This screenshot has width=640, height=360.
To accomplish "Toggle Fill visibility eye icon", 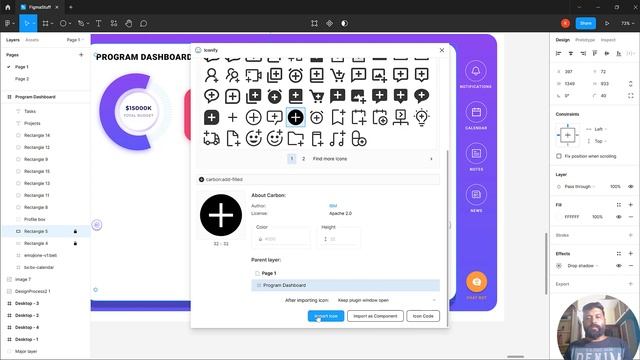I will [618, 217].
